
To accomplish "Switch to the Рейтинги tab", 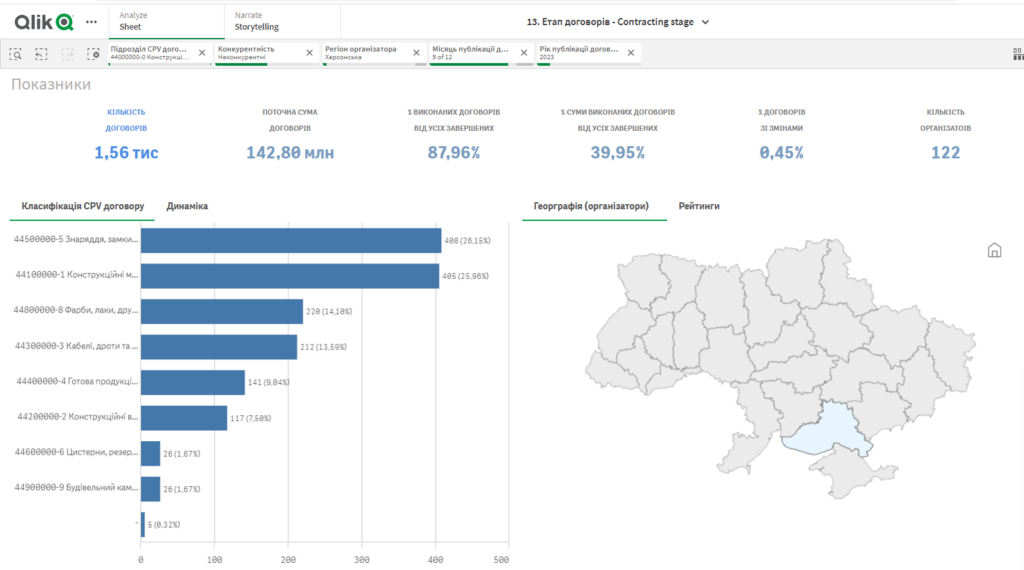I will (698, 206).
